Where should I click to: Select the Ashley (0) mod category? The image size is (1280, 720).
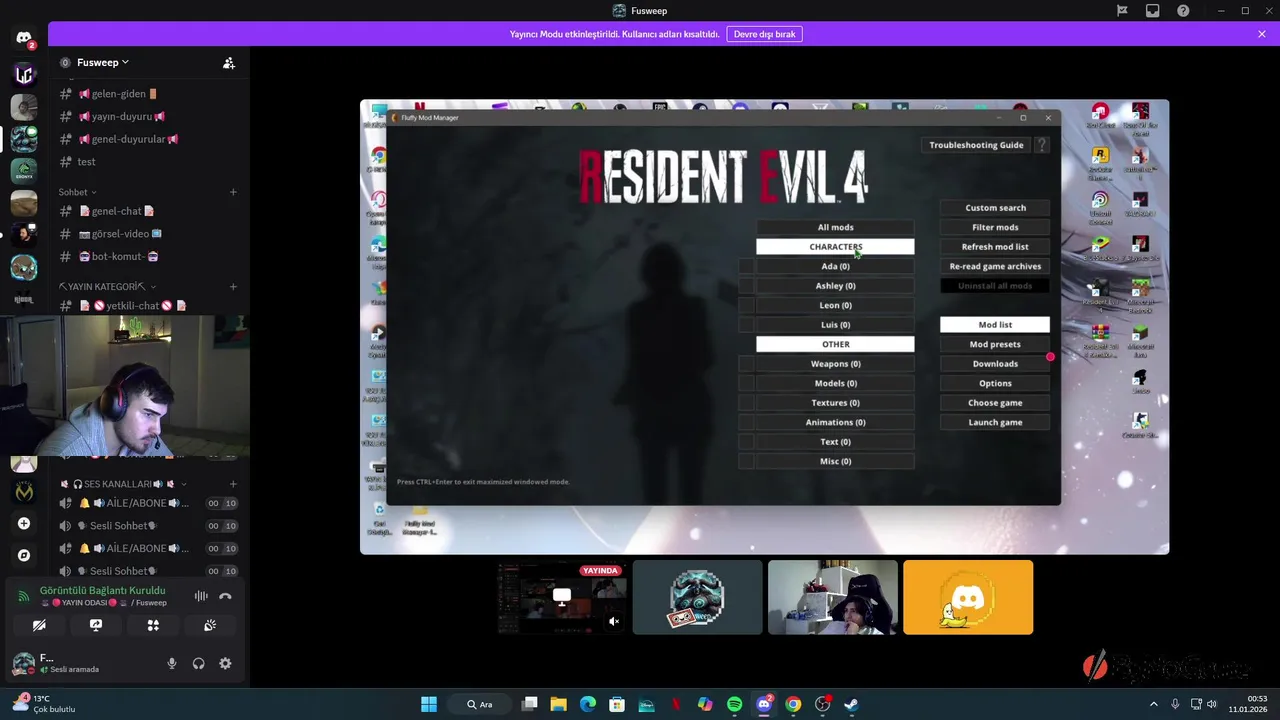(x=835, y=286)
